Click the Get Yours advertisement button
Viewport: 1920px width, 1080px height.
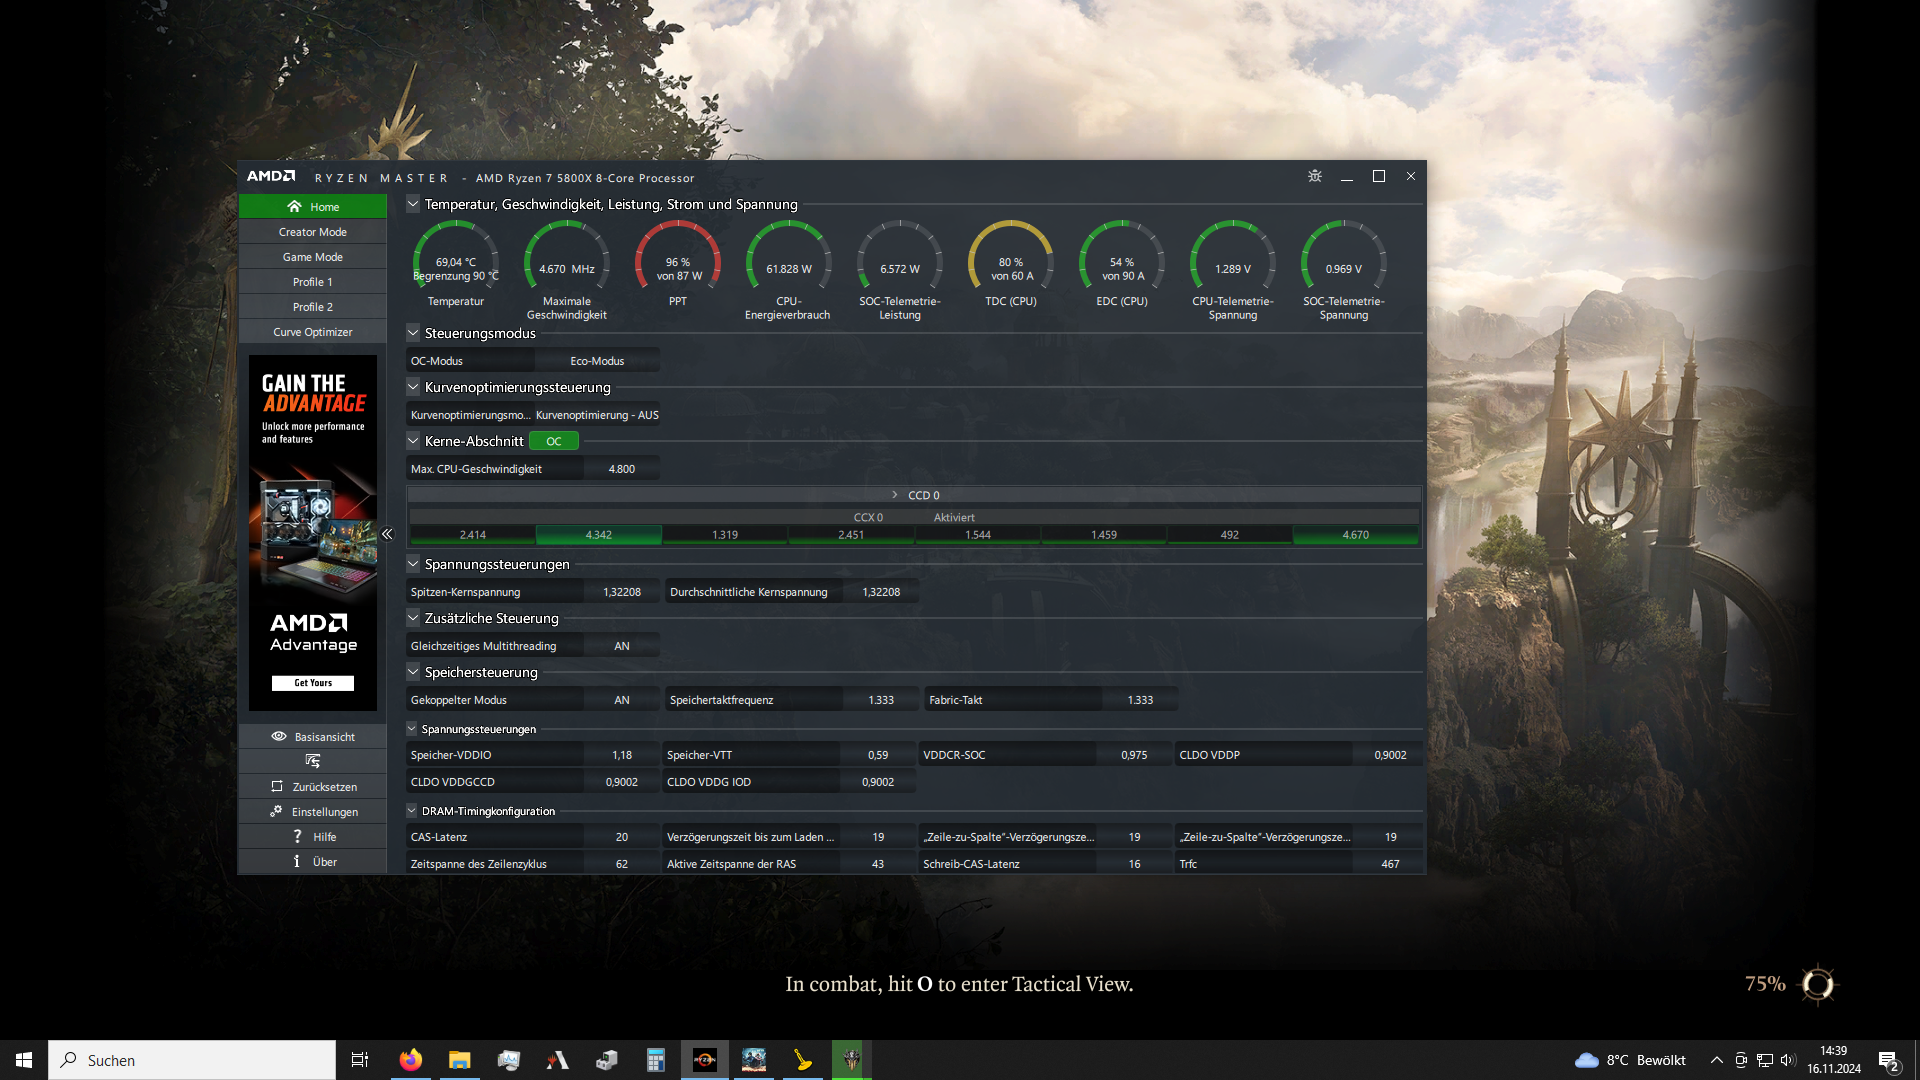point(313,683)
